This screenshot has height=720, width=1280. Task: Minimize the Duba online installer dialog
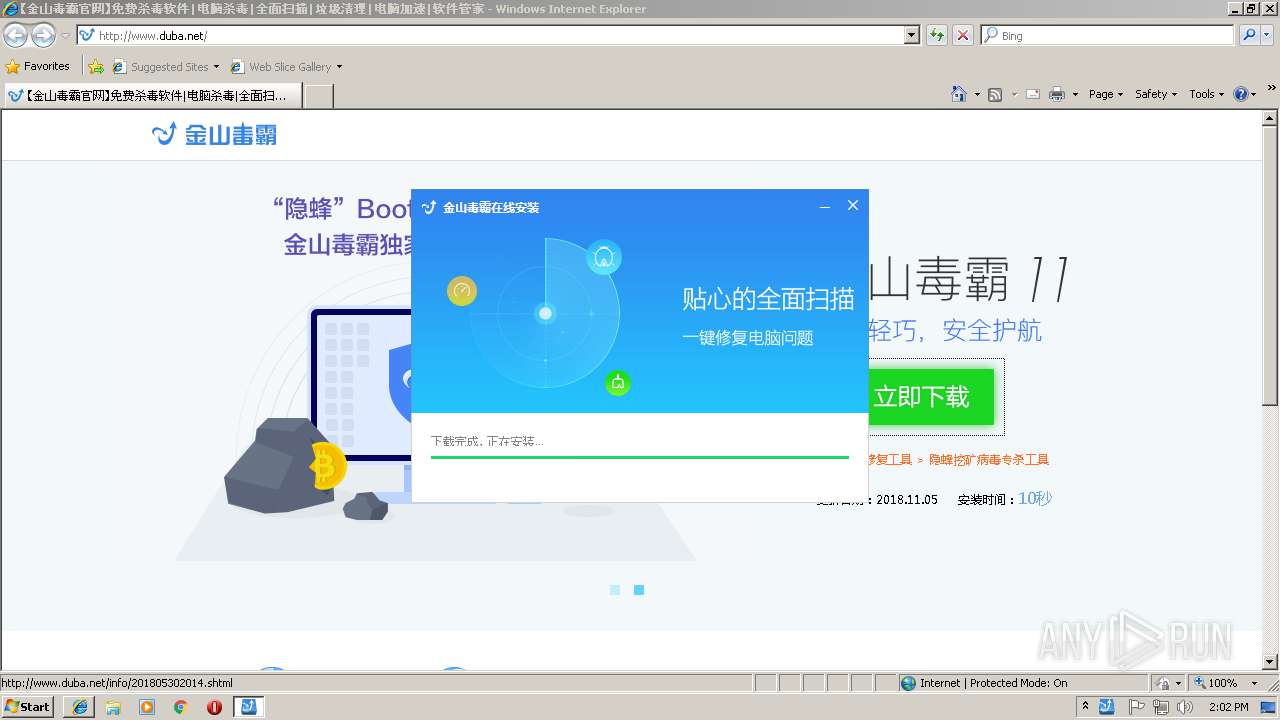pos(825,206)
